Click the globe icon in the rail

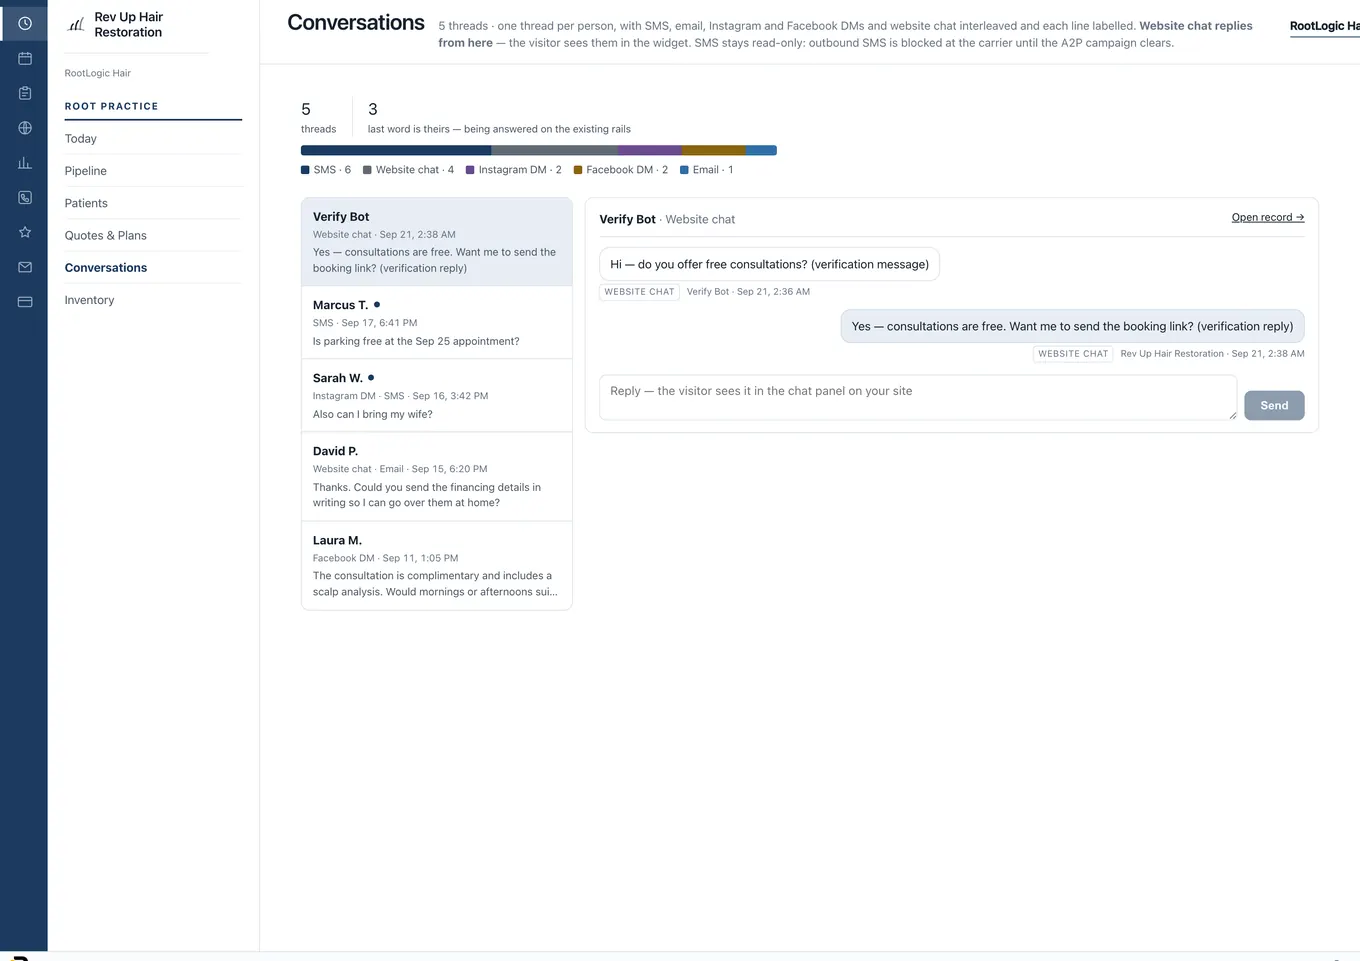(25, 128)
